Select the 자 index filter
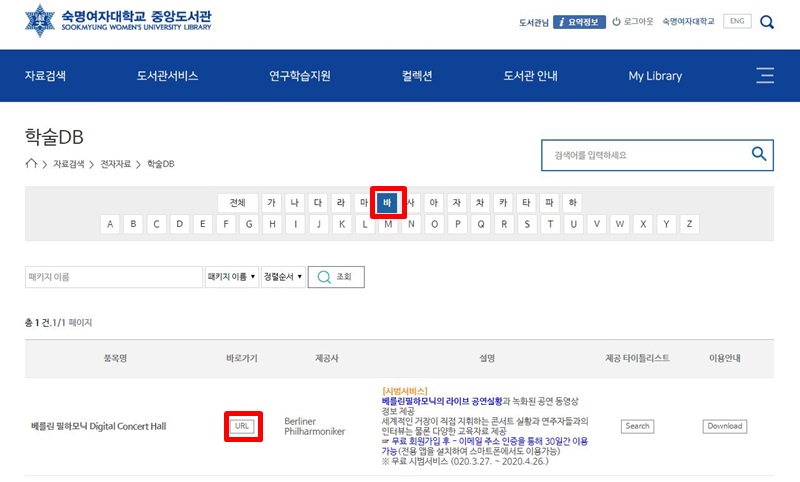Image resolution: width=800 pixels, height=482 pixels. pyautogui.click(x=457, y=203)
